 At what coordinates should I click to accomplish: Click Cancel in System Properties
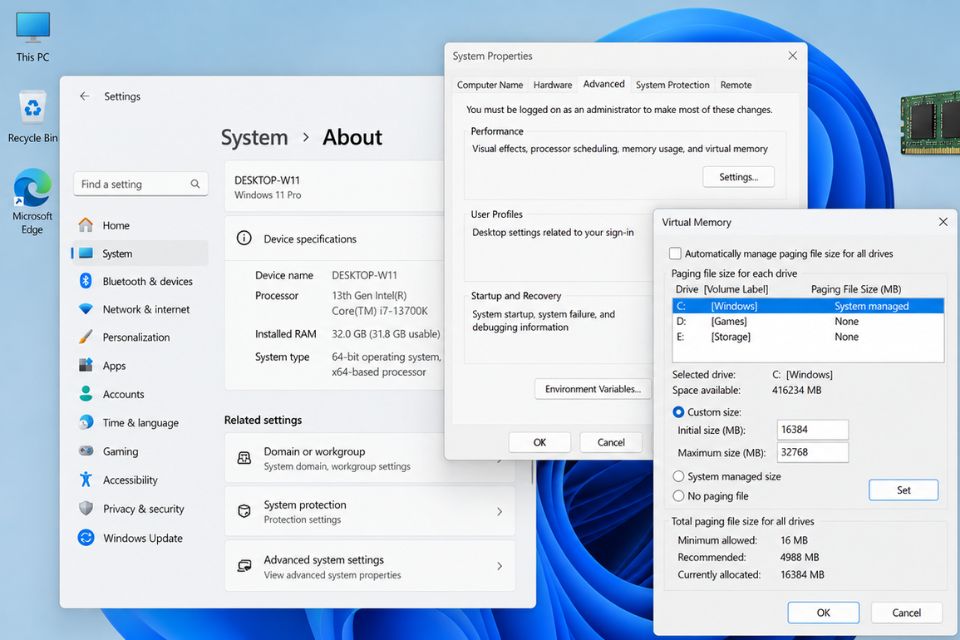pos(611,442)
